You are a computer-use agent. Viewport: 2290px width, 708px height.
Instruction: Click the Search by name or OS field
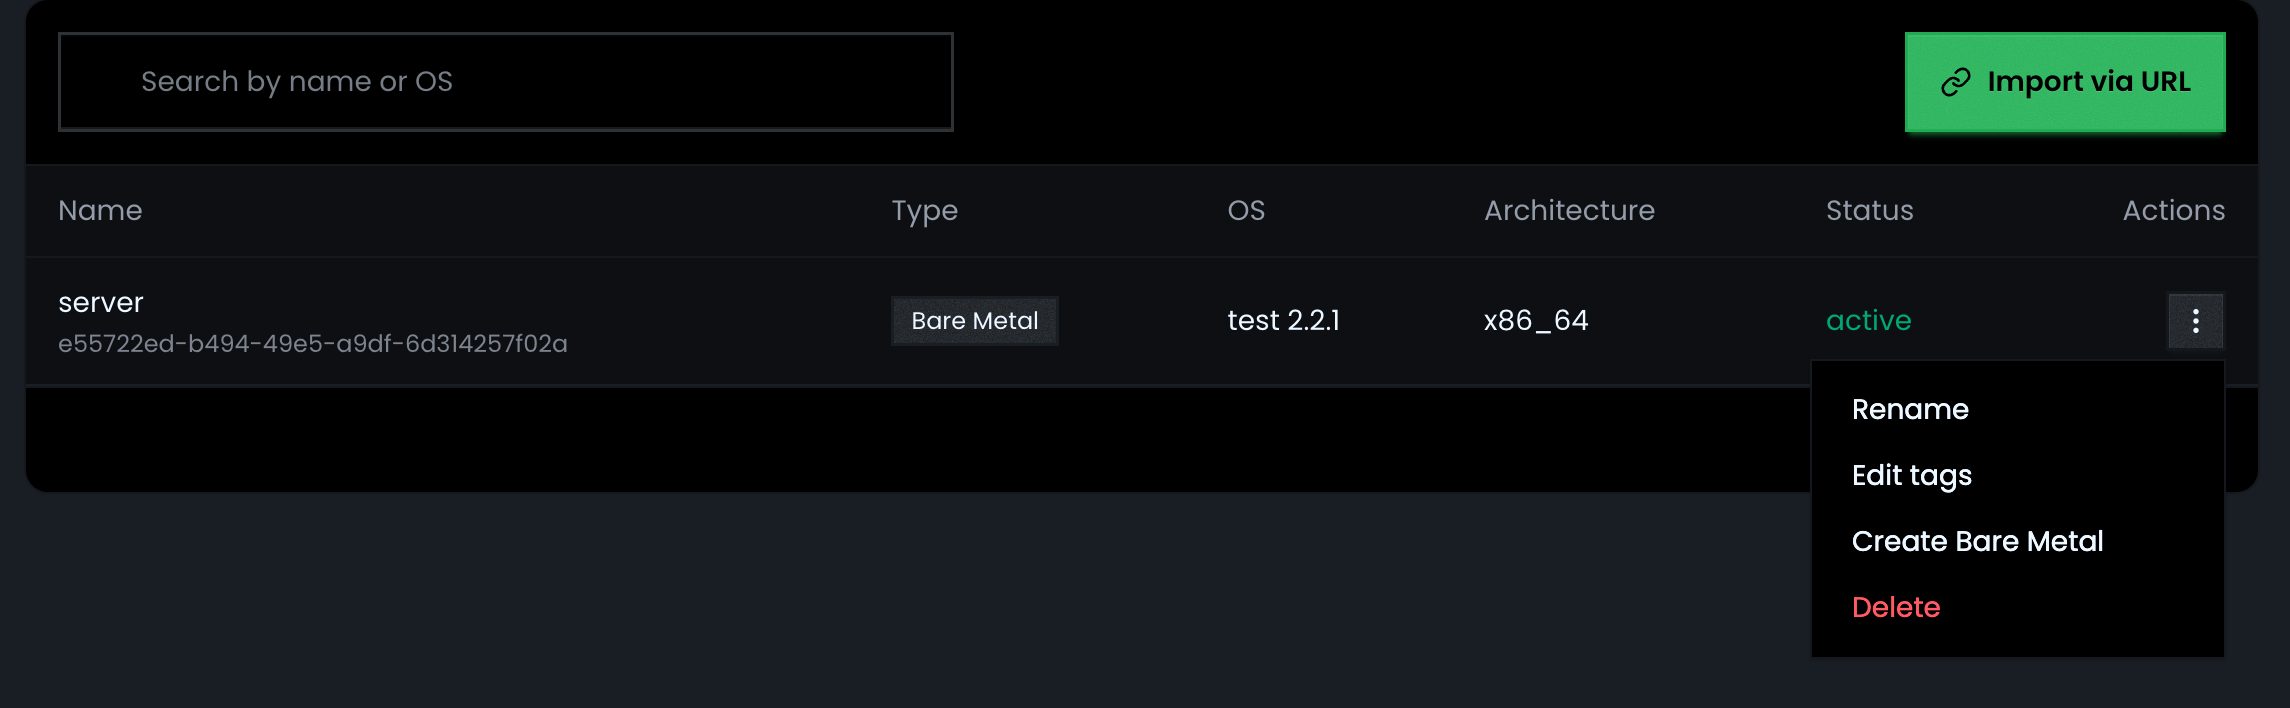tap(505, 82)
